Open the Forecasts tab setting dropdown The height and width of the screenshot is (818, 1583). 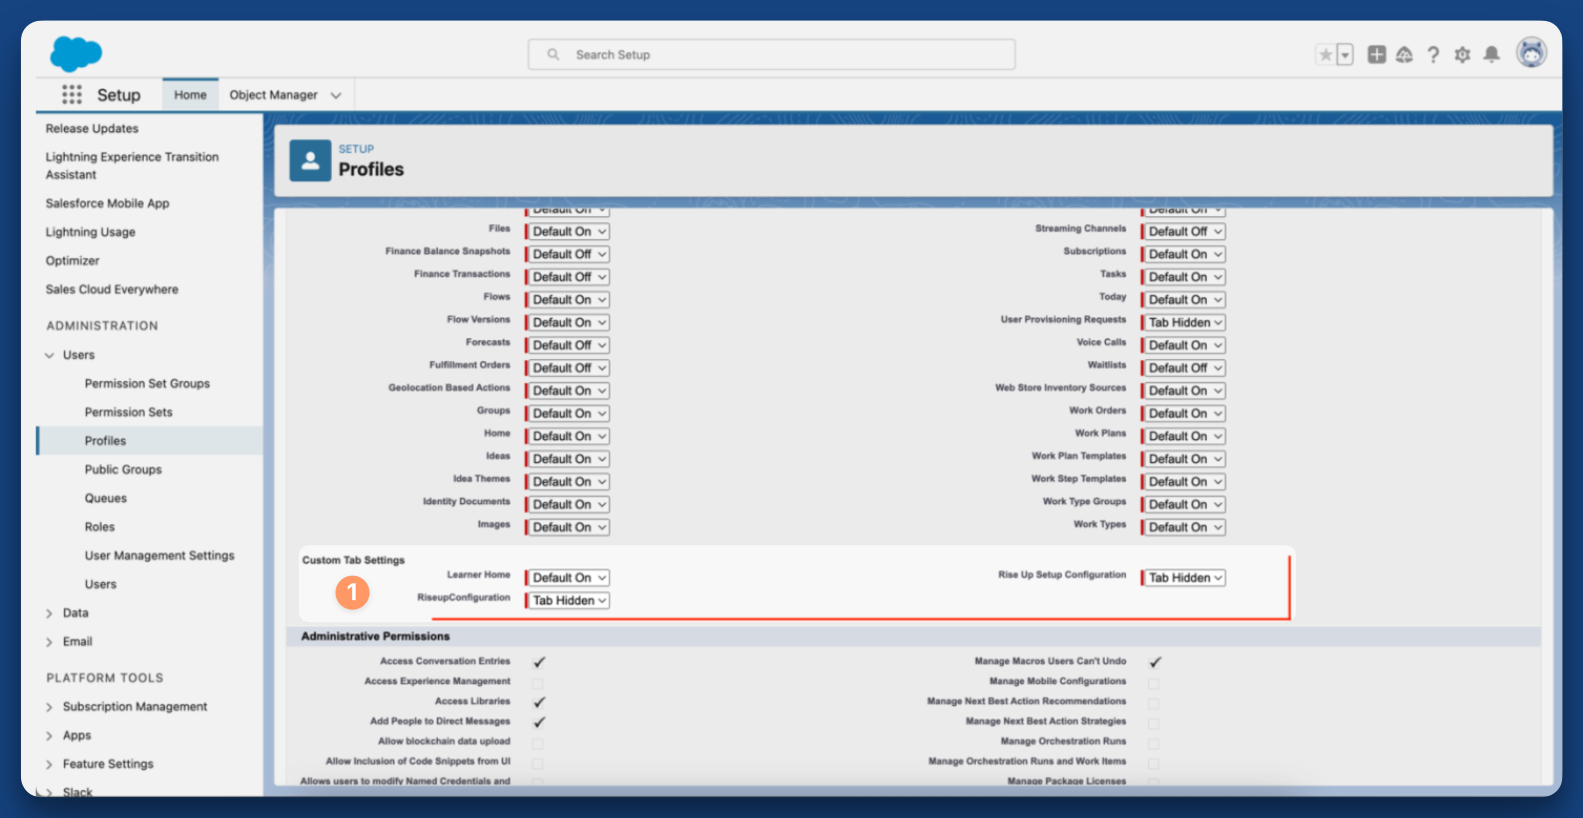[567, 345]
